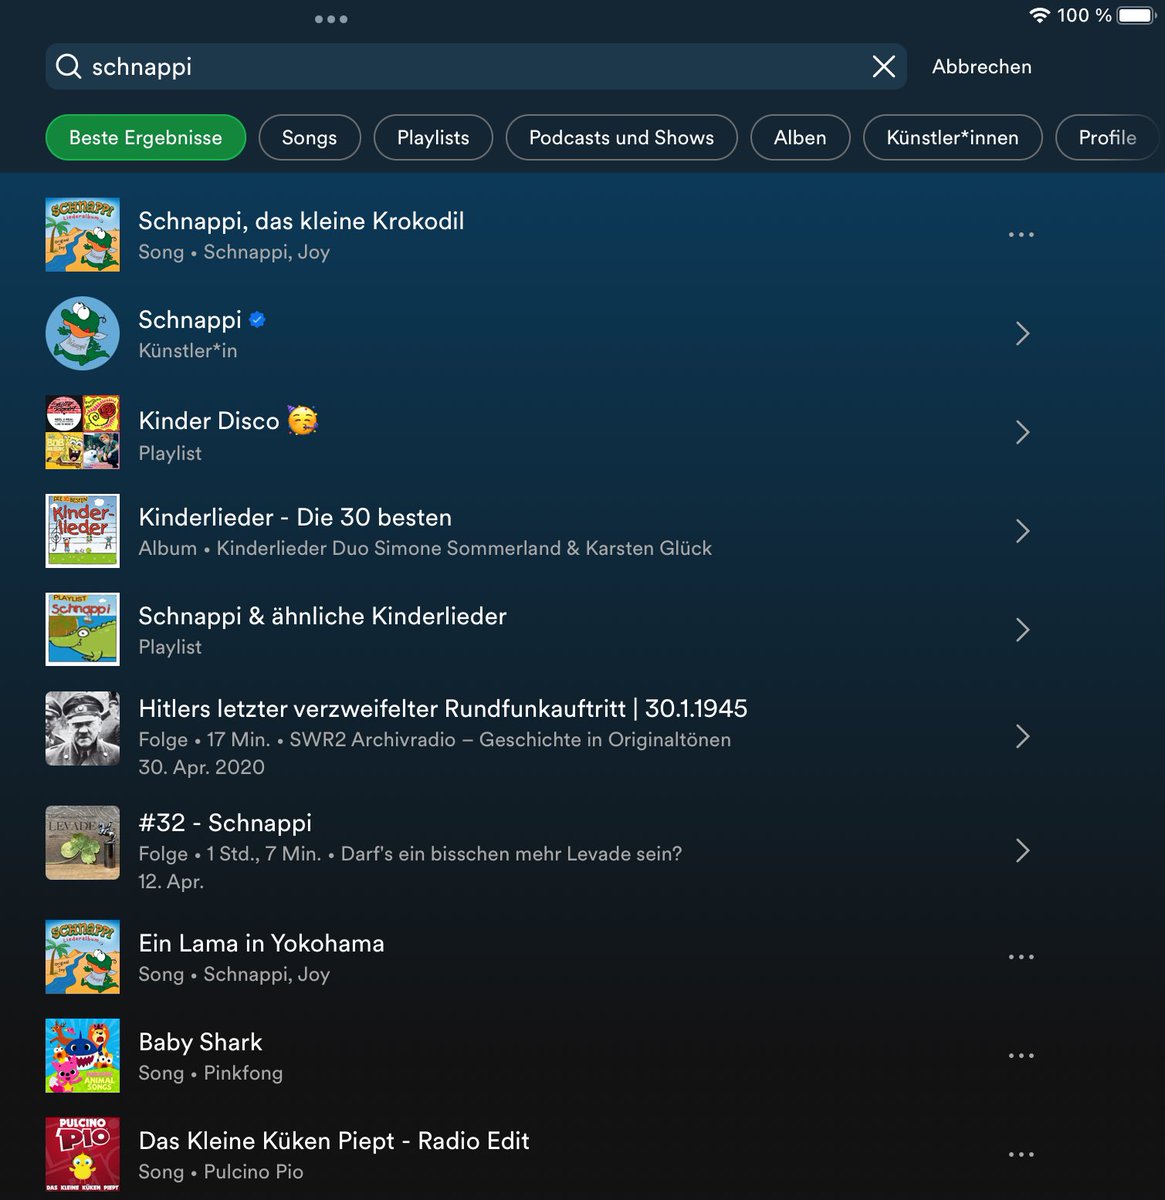
Task: Tap the verified badge next to Schnappi
Action: (257, 320)
